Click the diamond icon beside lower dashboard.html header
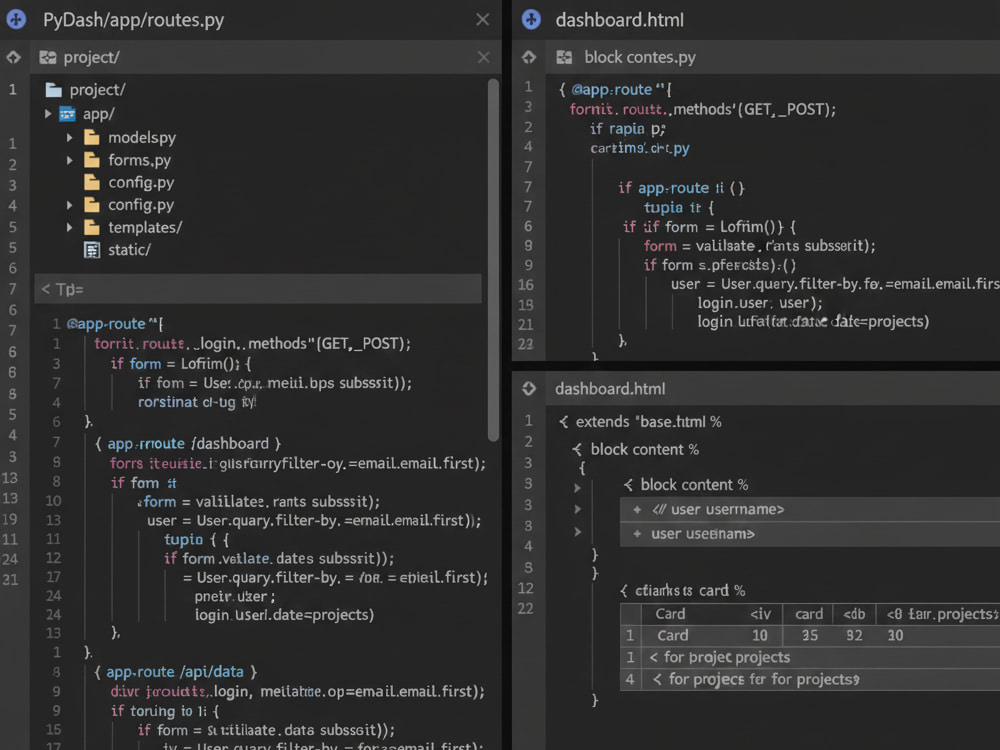1000x750 pixels. pyautogui.click(x=529, y=388)
